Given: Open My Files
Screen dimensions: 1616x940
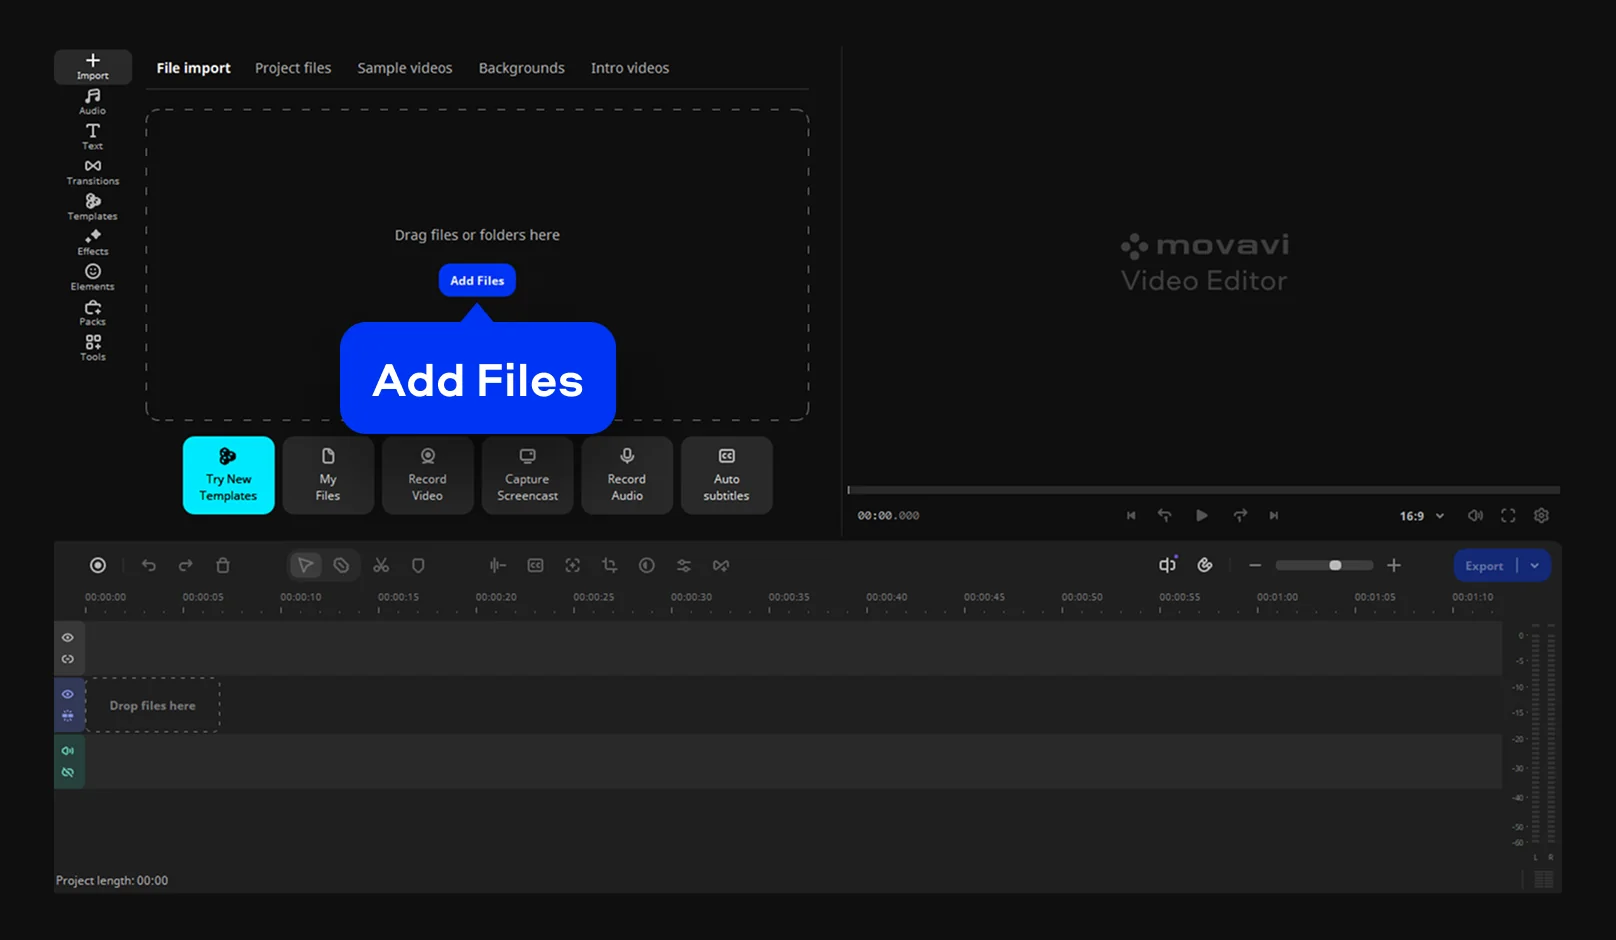Looking at the screenshot, I should point(328,475).
